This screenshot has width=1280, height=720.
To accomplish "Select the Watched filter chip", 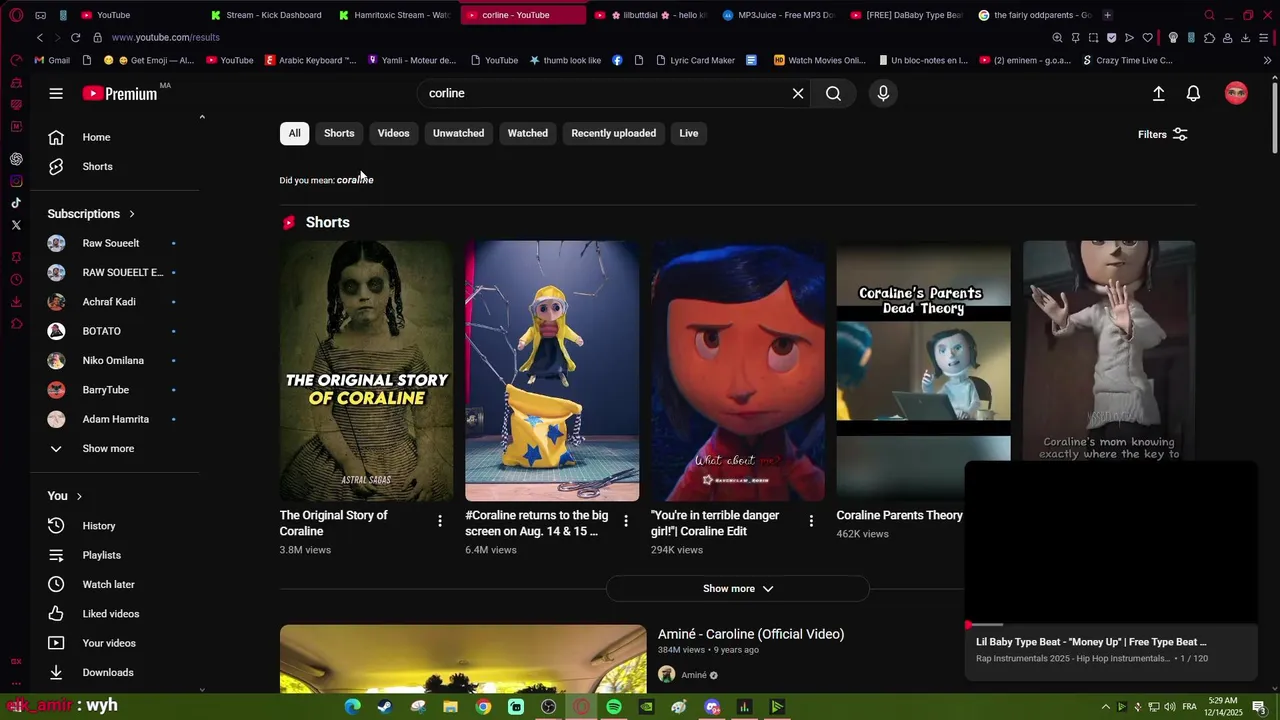I will click(x=527, y=133).
